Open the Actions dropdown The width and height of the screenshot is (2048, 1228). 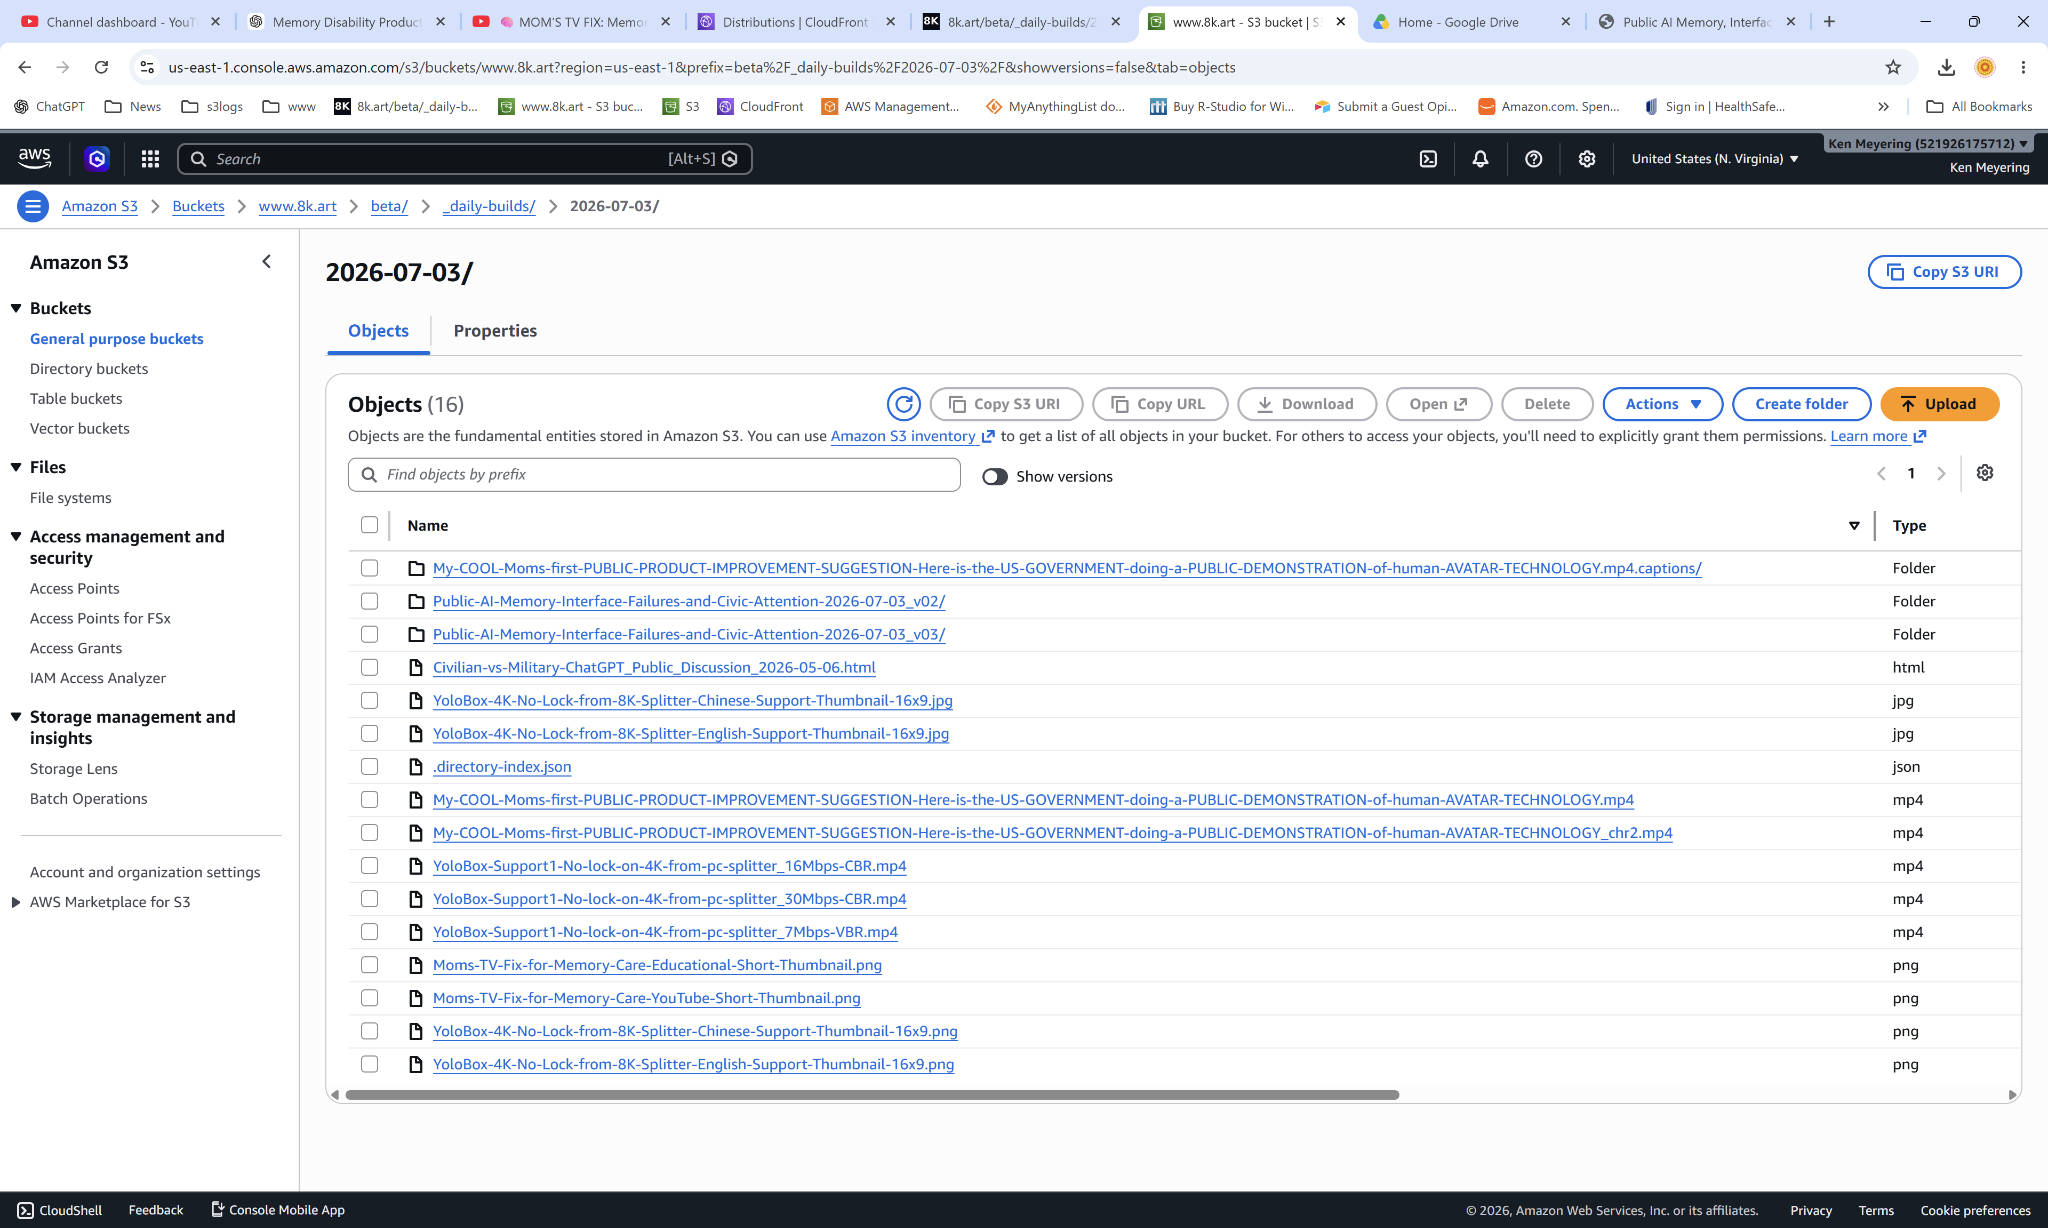coord(1662,404)
